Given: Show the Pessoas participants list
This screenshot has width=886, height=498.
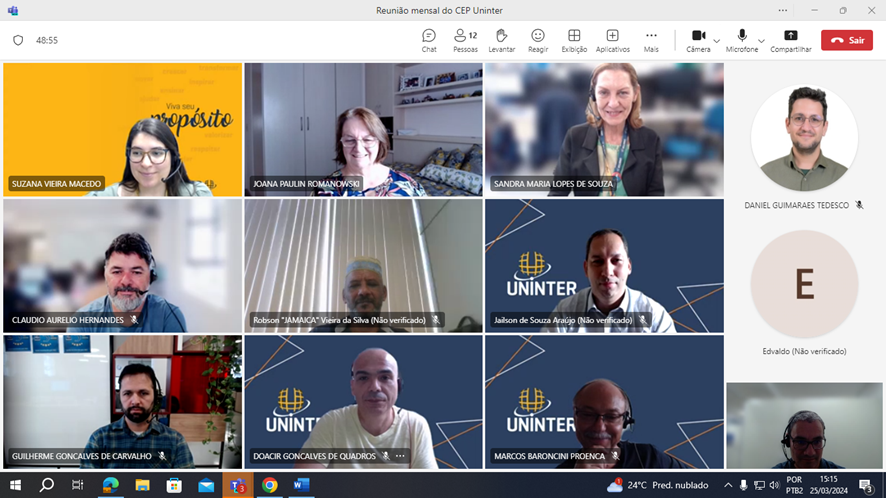Looking at the screenshot, I should click(465, 40).
